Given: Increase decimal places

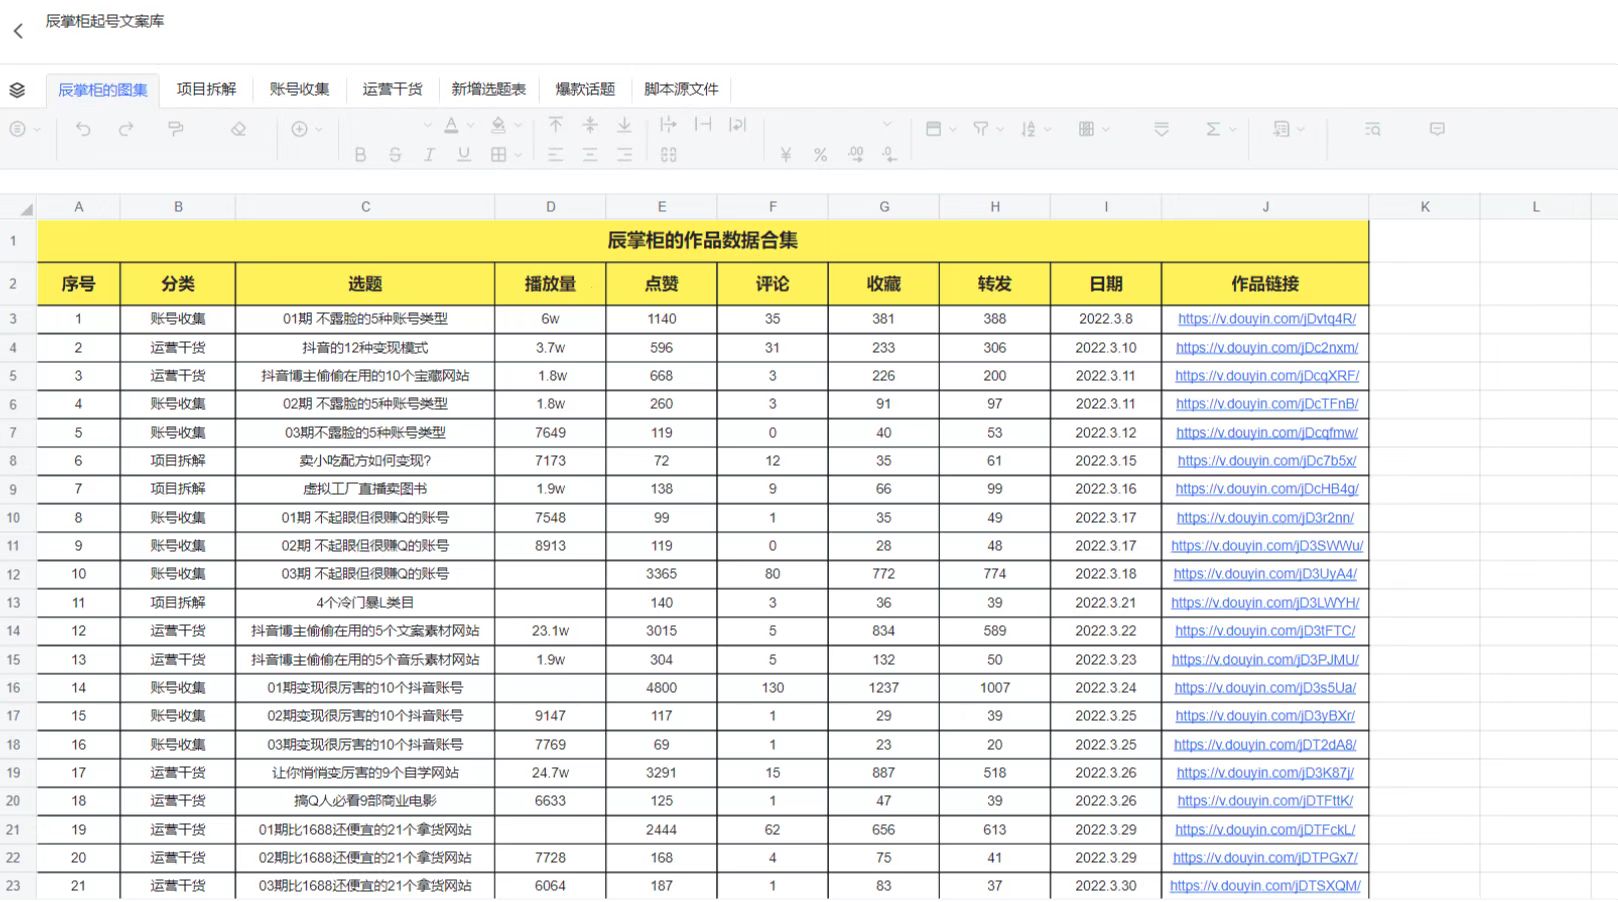Looking at the screenshot, I should tap(855, 155).
